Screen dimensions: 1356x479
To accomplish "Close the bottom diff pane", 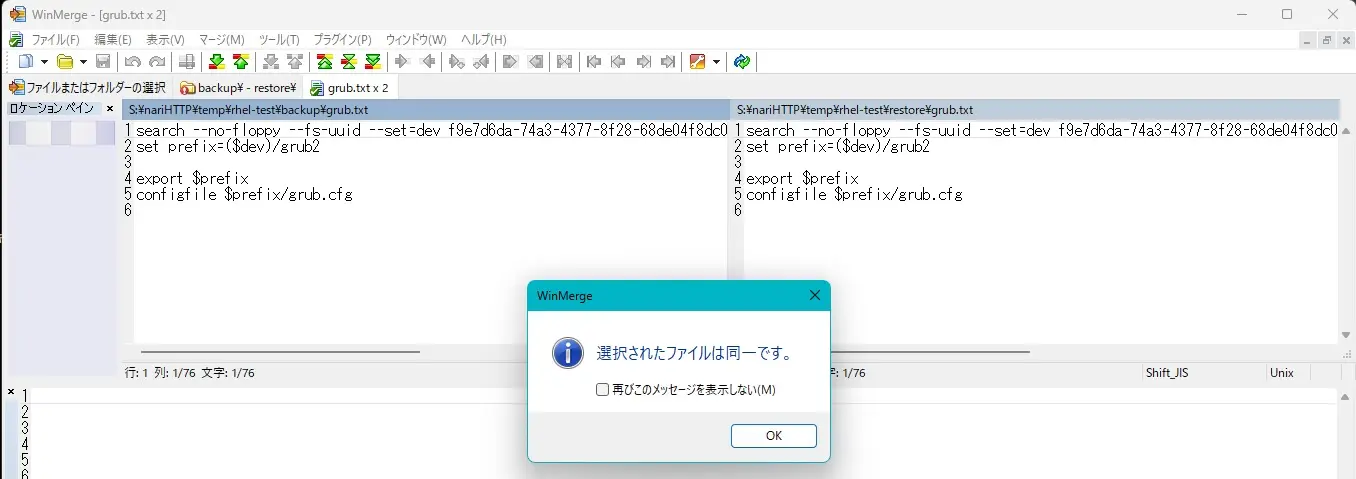I will (x=11, y=392).
